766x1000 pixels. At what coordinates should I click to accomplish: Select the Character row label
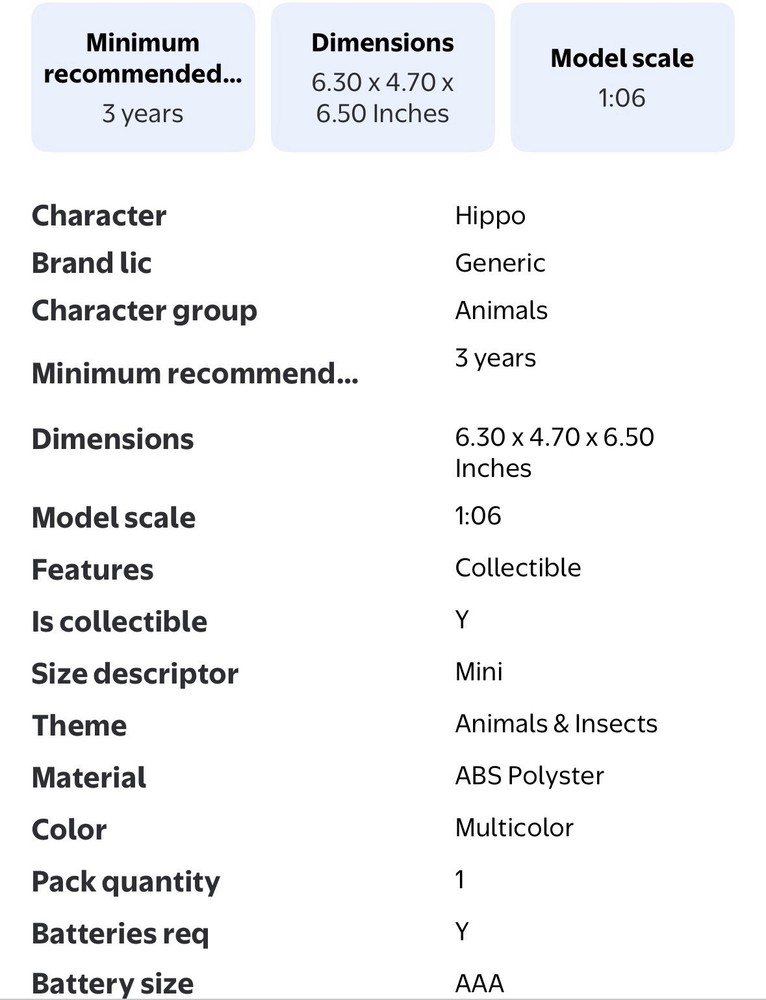pos(99,216)
